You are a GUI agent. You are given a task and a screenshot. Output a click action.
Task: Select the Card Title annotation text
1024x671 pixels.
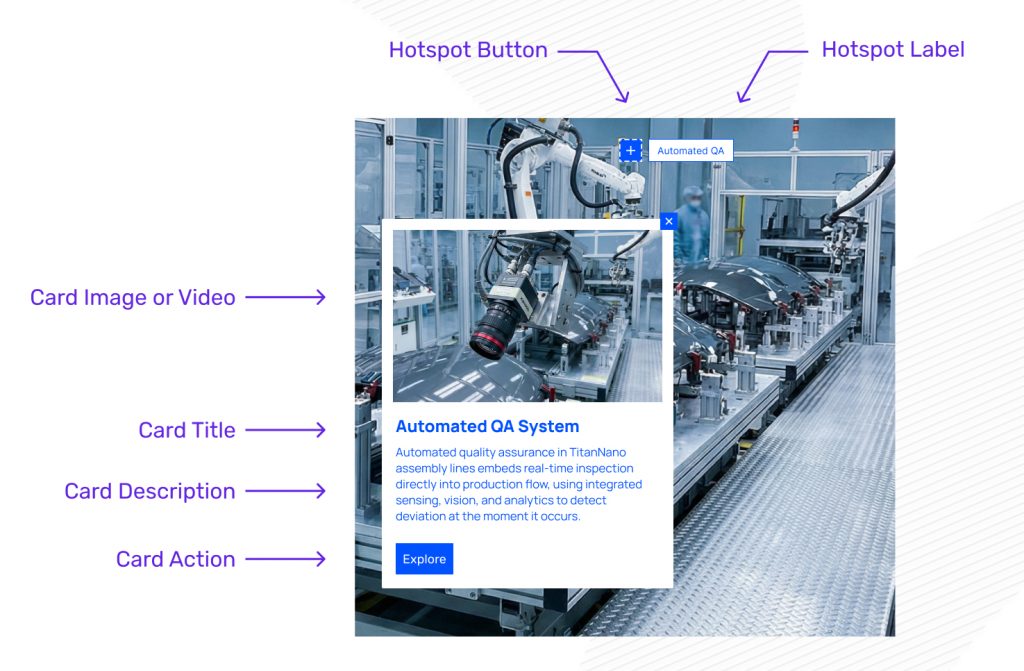click(187, 430)
